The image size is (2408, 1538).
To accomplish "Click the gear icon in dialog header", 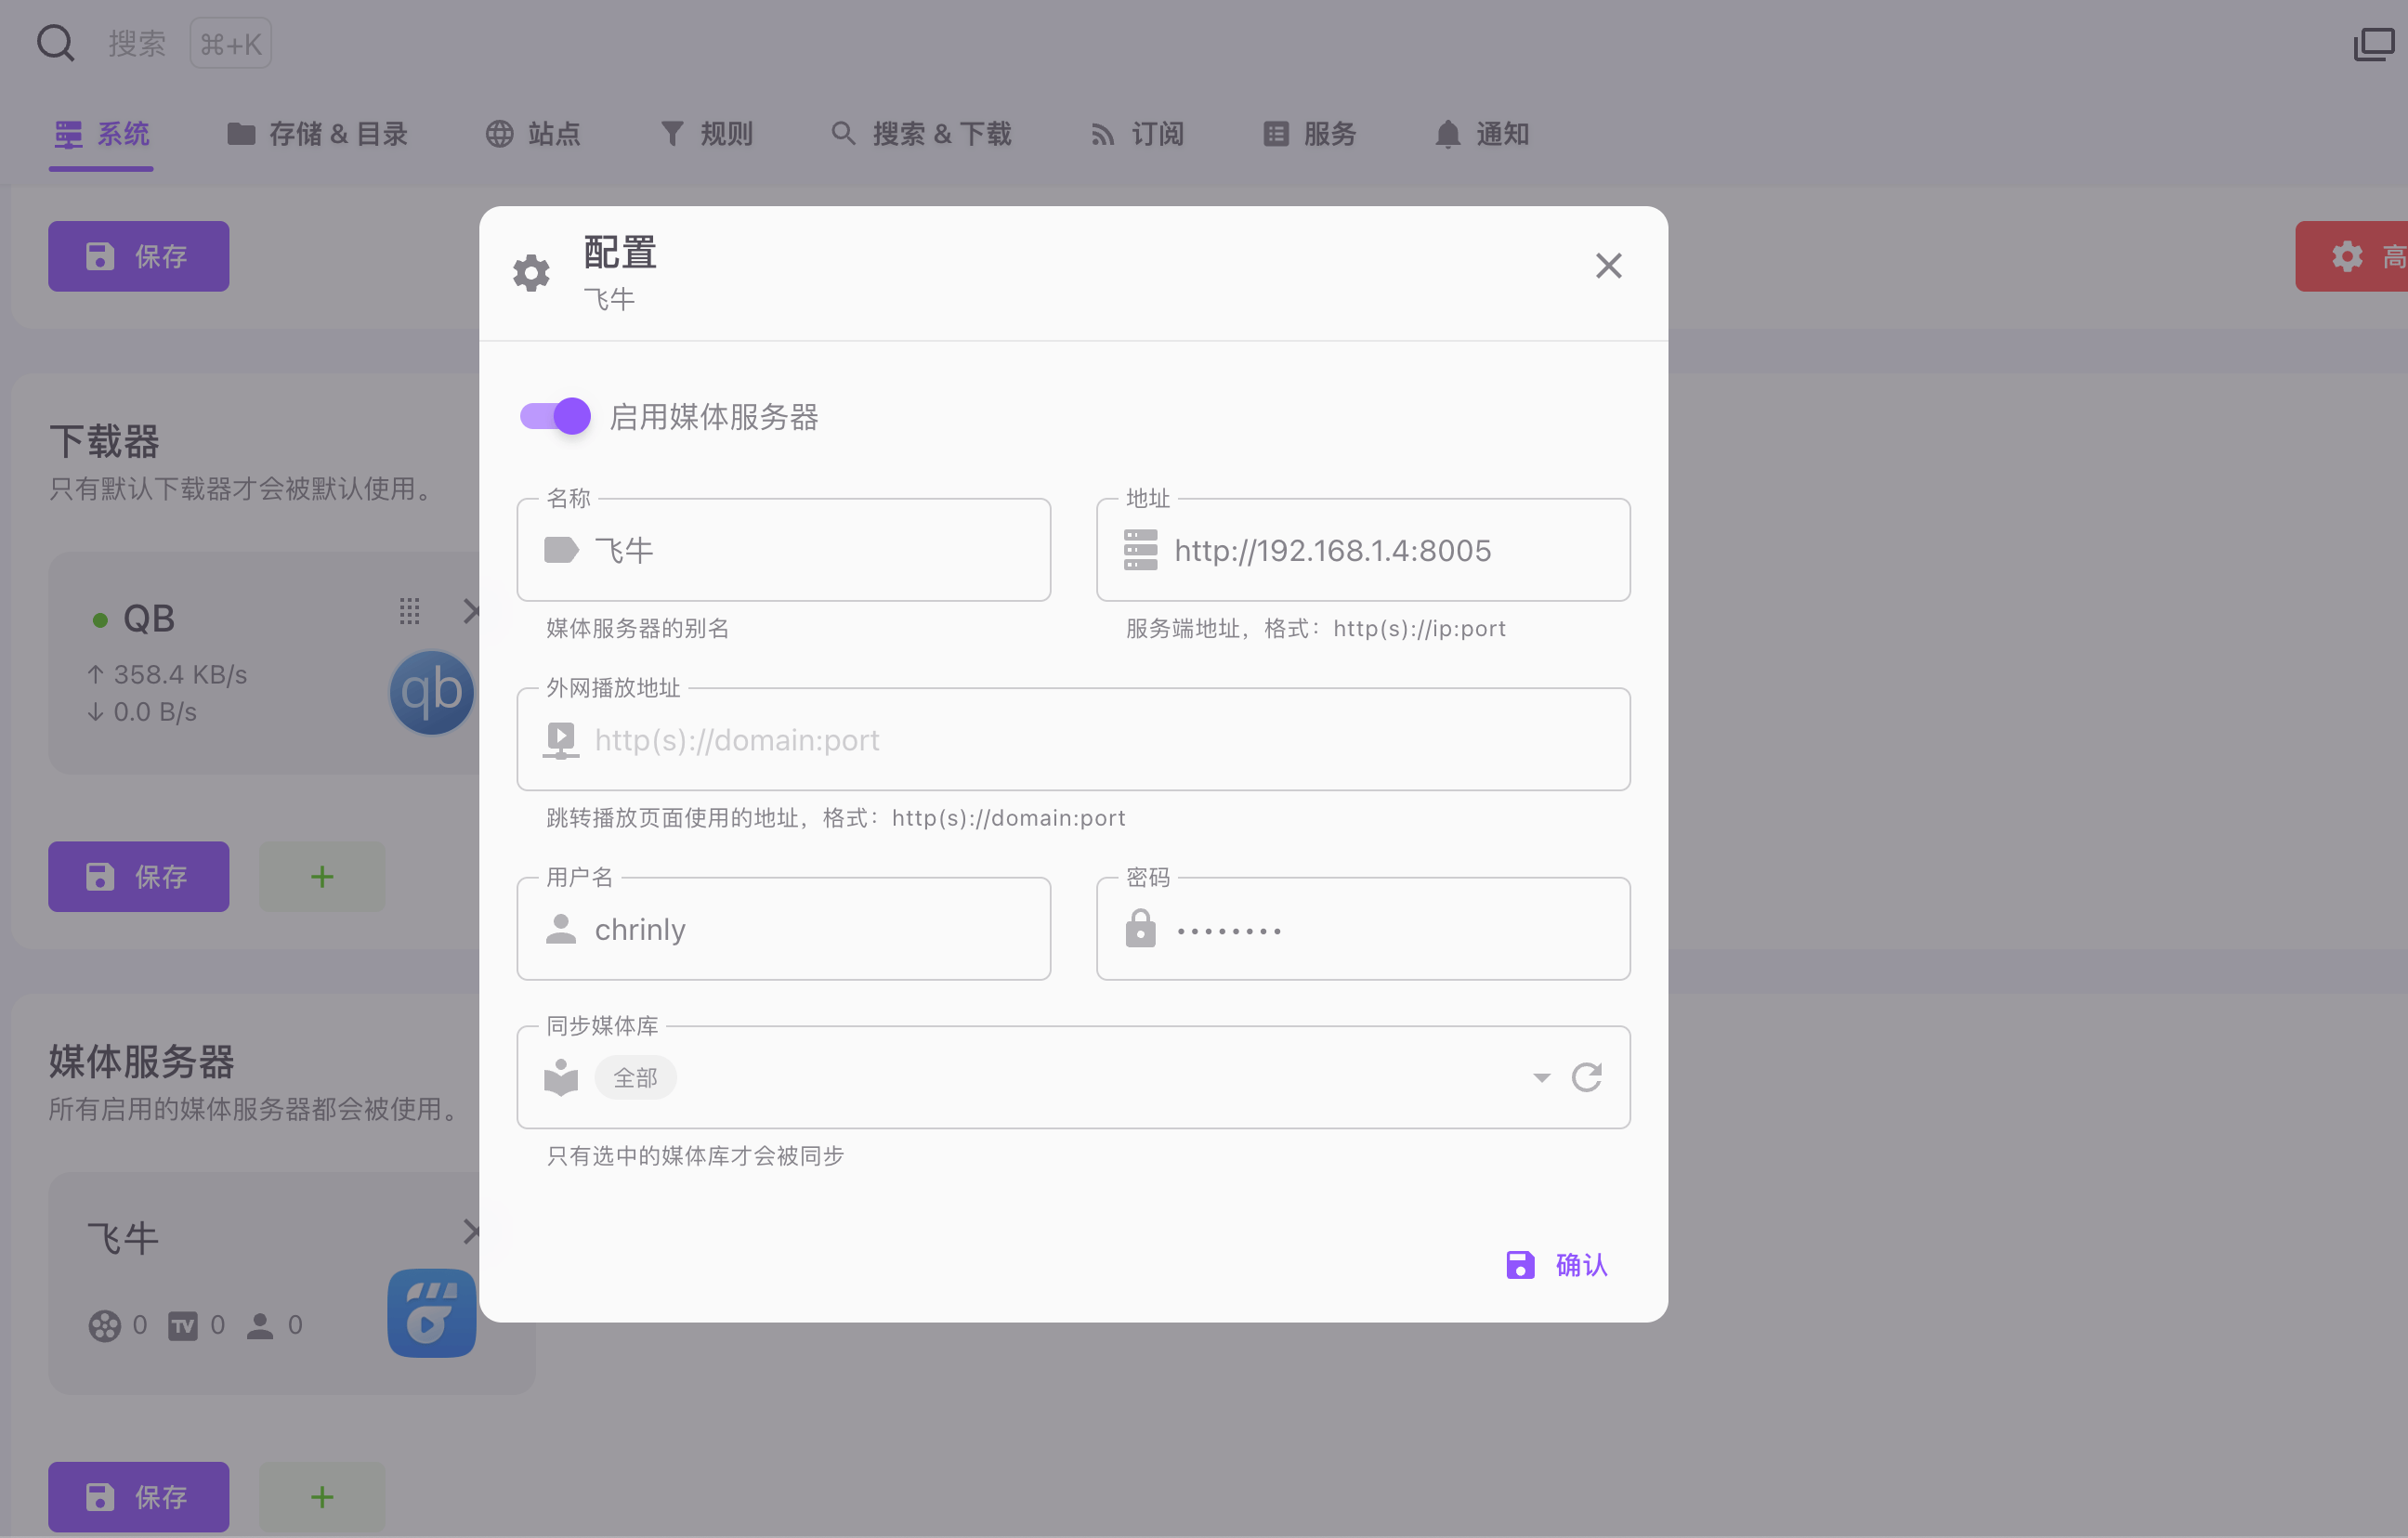I will [x=531, y=272].
